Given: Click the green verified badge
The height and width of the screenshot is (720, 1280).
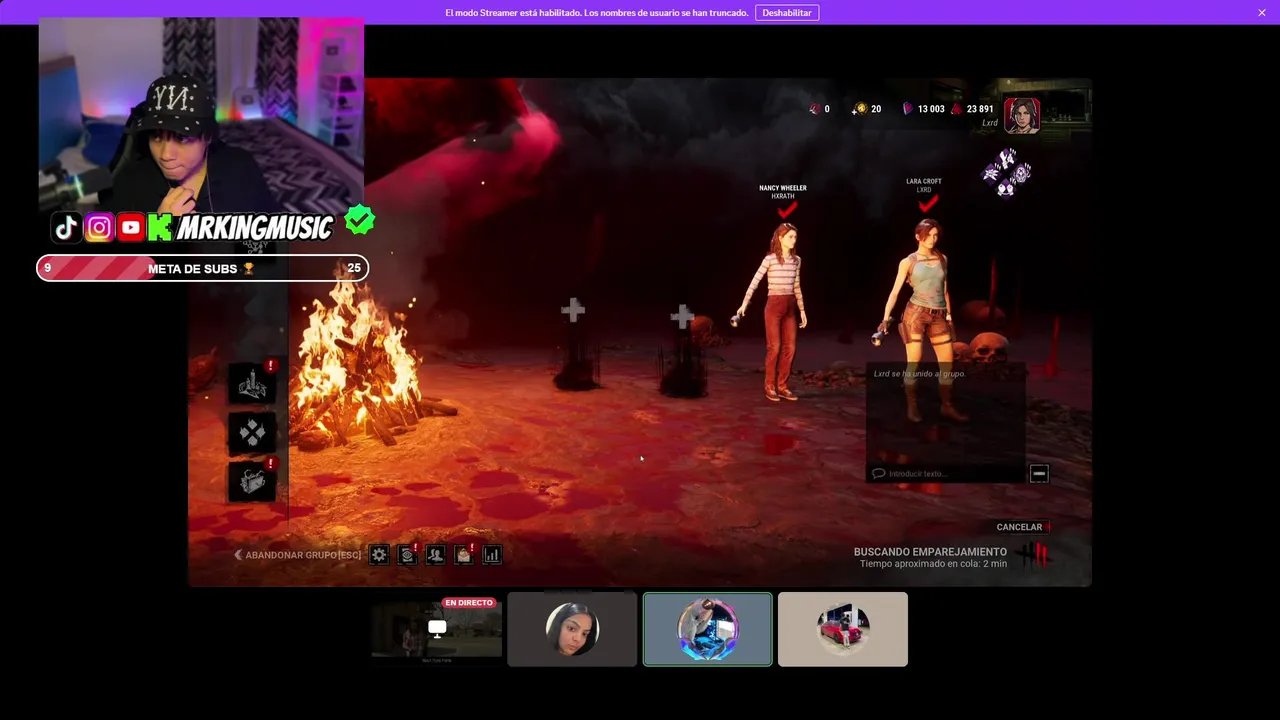Looking at the screenshot, I should pyautogui.click(x=359, y=220).
